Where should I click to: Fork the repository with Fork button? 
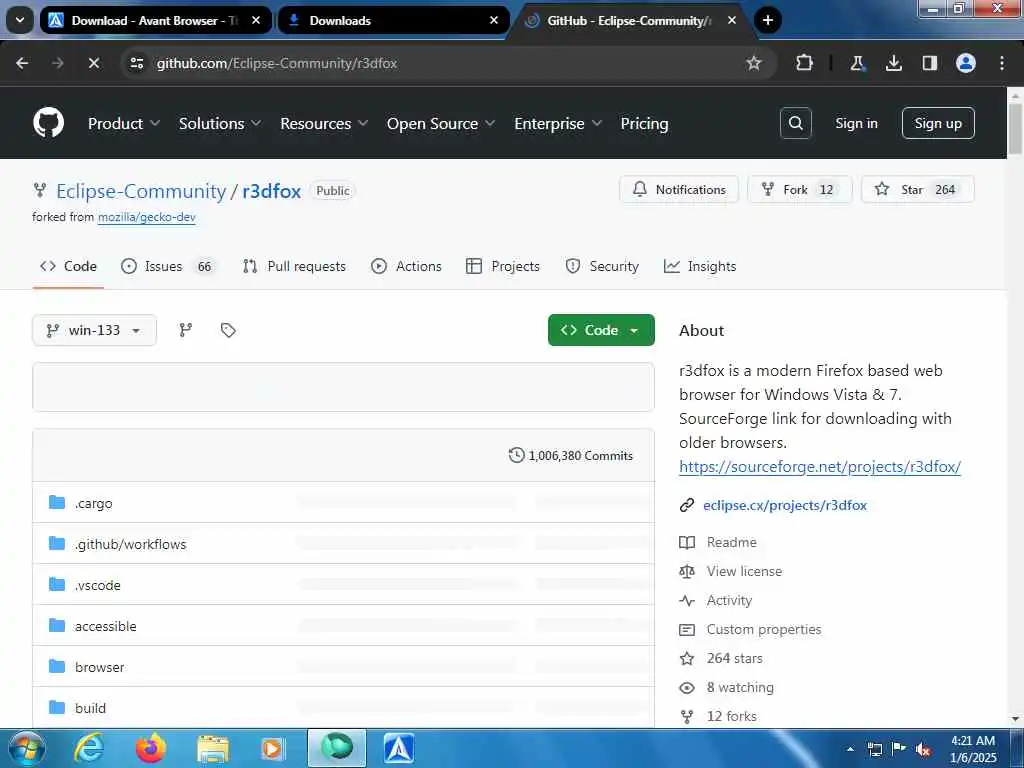(800, 189)
